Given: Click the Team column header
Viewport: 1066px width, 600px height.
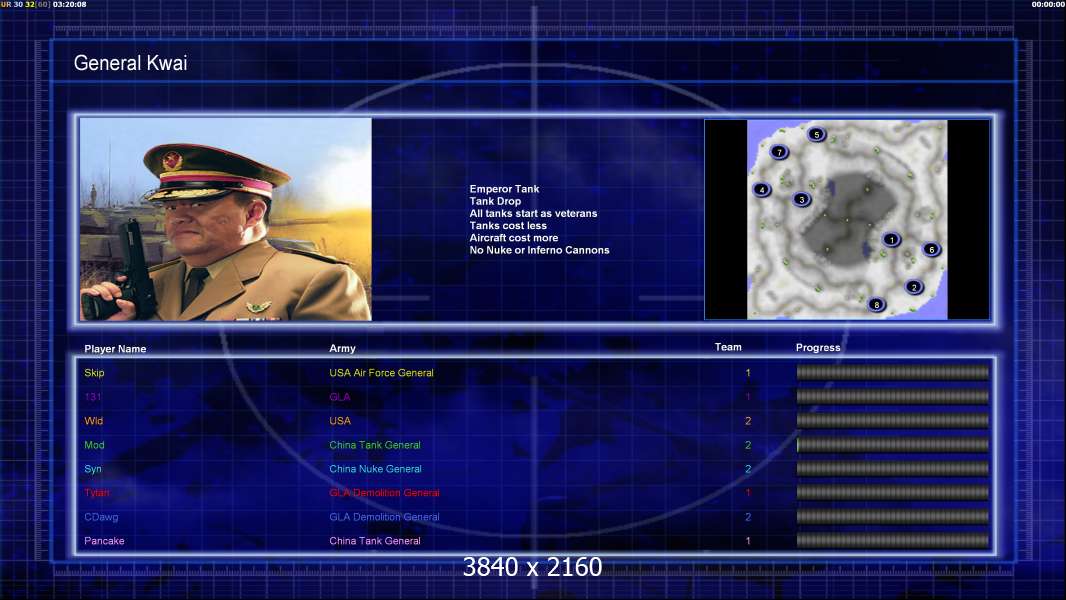Looking at the screenshot, I should tap(727, 347).
